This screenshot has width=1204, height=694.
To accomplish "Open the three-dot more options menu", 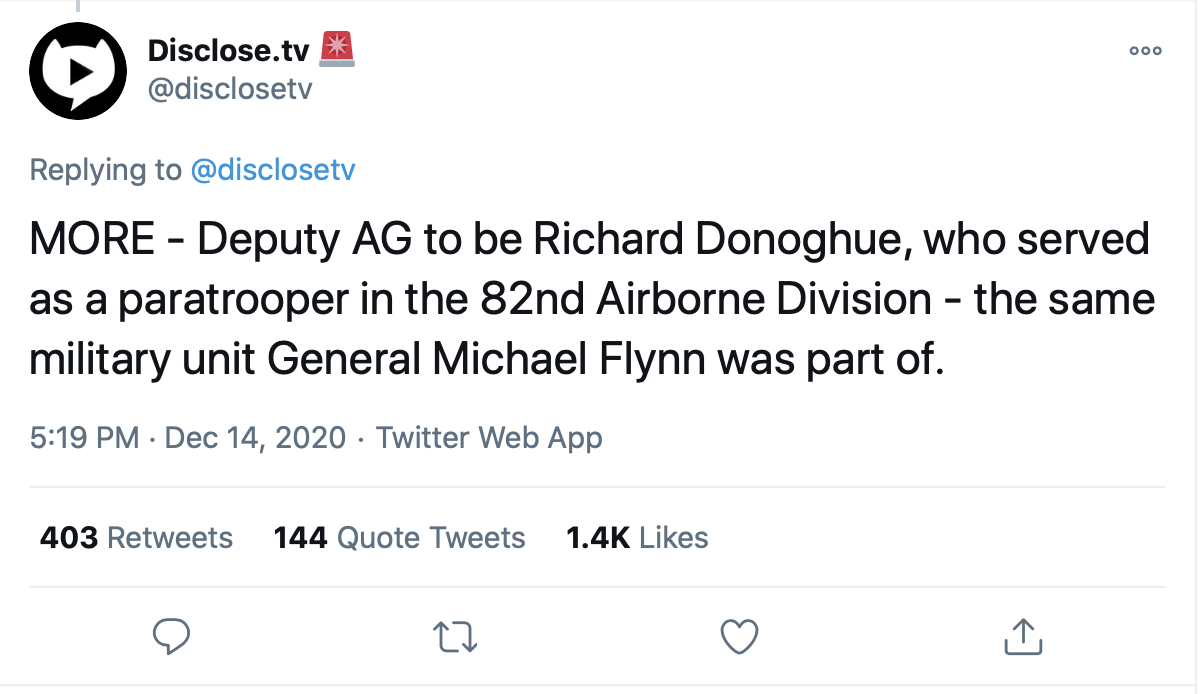I will click(1145, 51).
